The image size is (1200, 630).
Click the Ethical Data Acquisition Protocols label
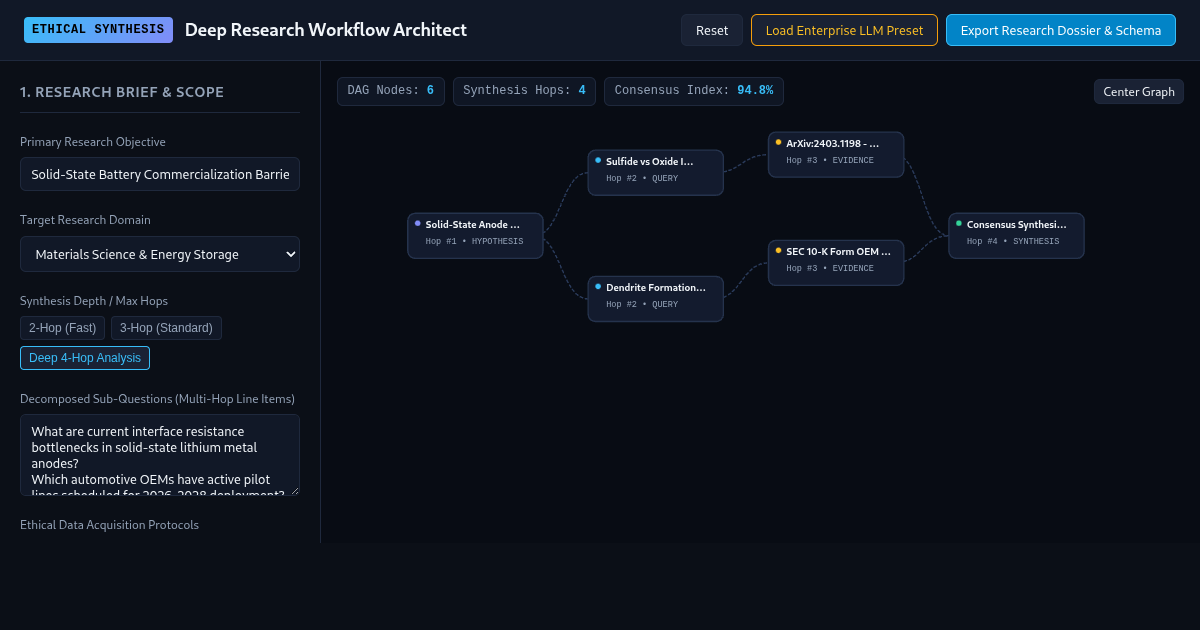click(x=109, y=525)
